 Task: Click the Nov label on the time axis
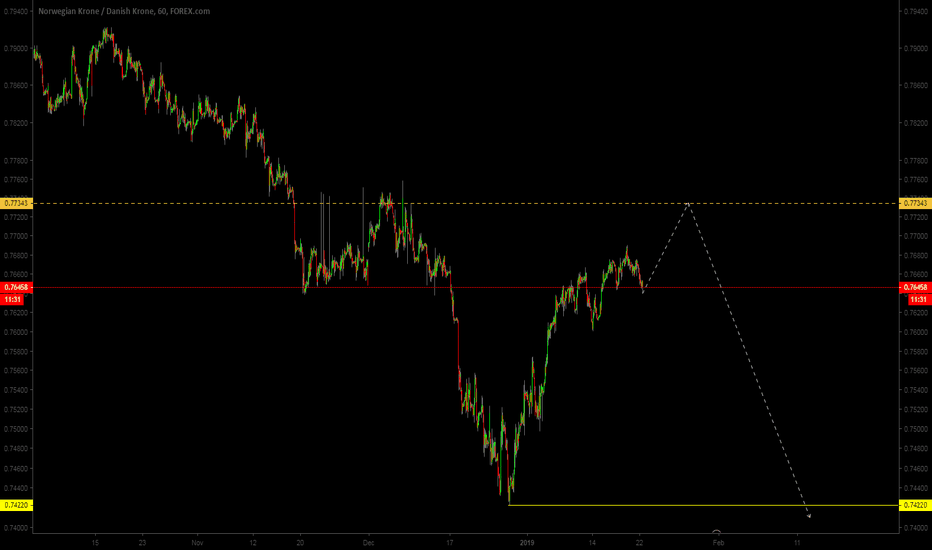click(197, 542)
